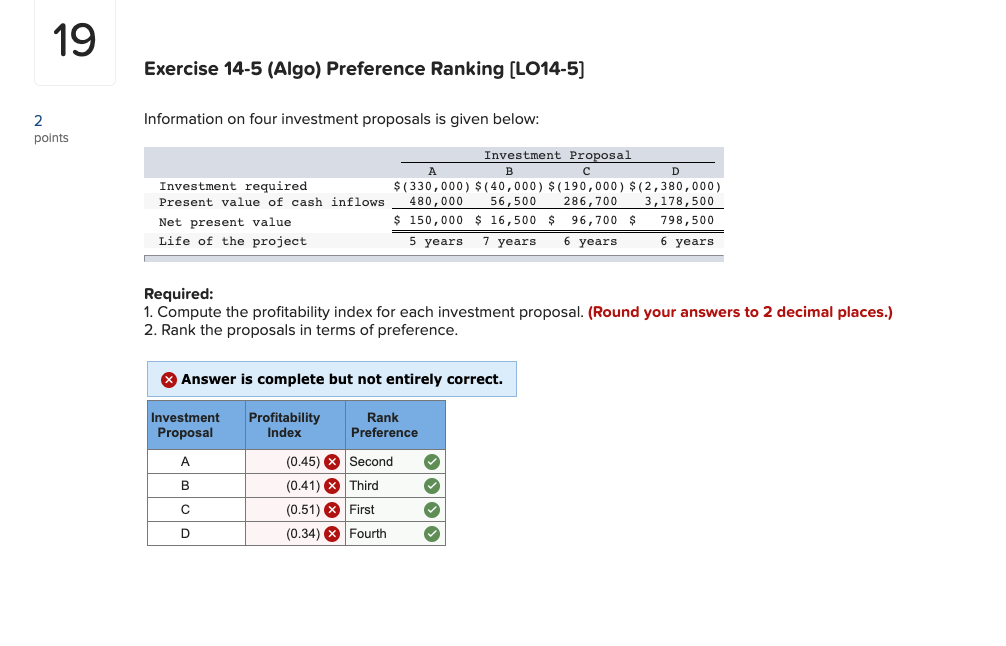This screenshot has width=1006, height=646.
Task: Open rank dropdown showing Third
Action: [395, 486]
